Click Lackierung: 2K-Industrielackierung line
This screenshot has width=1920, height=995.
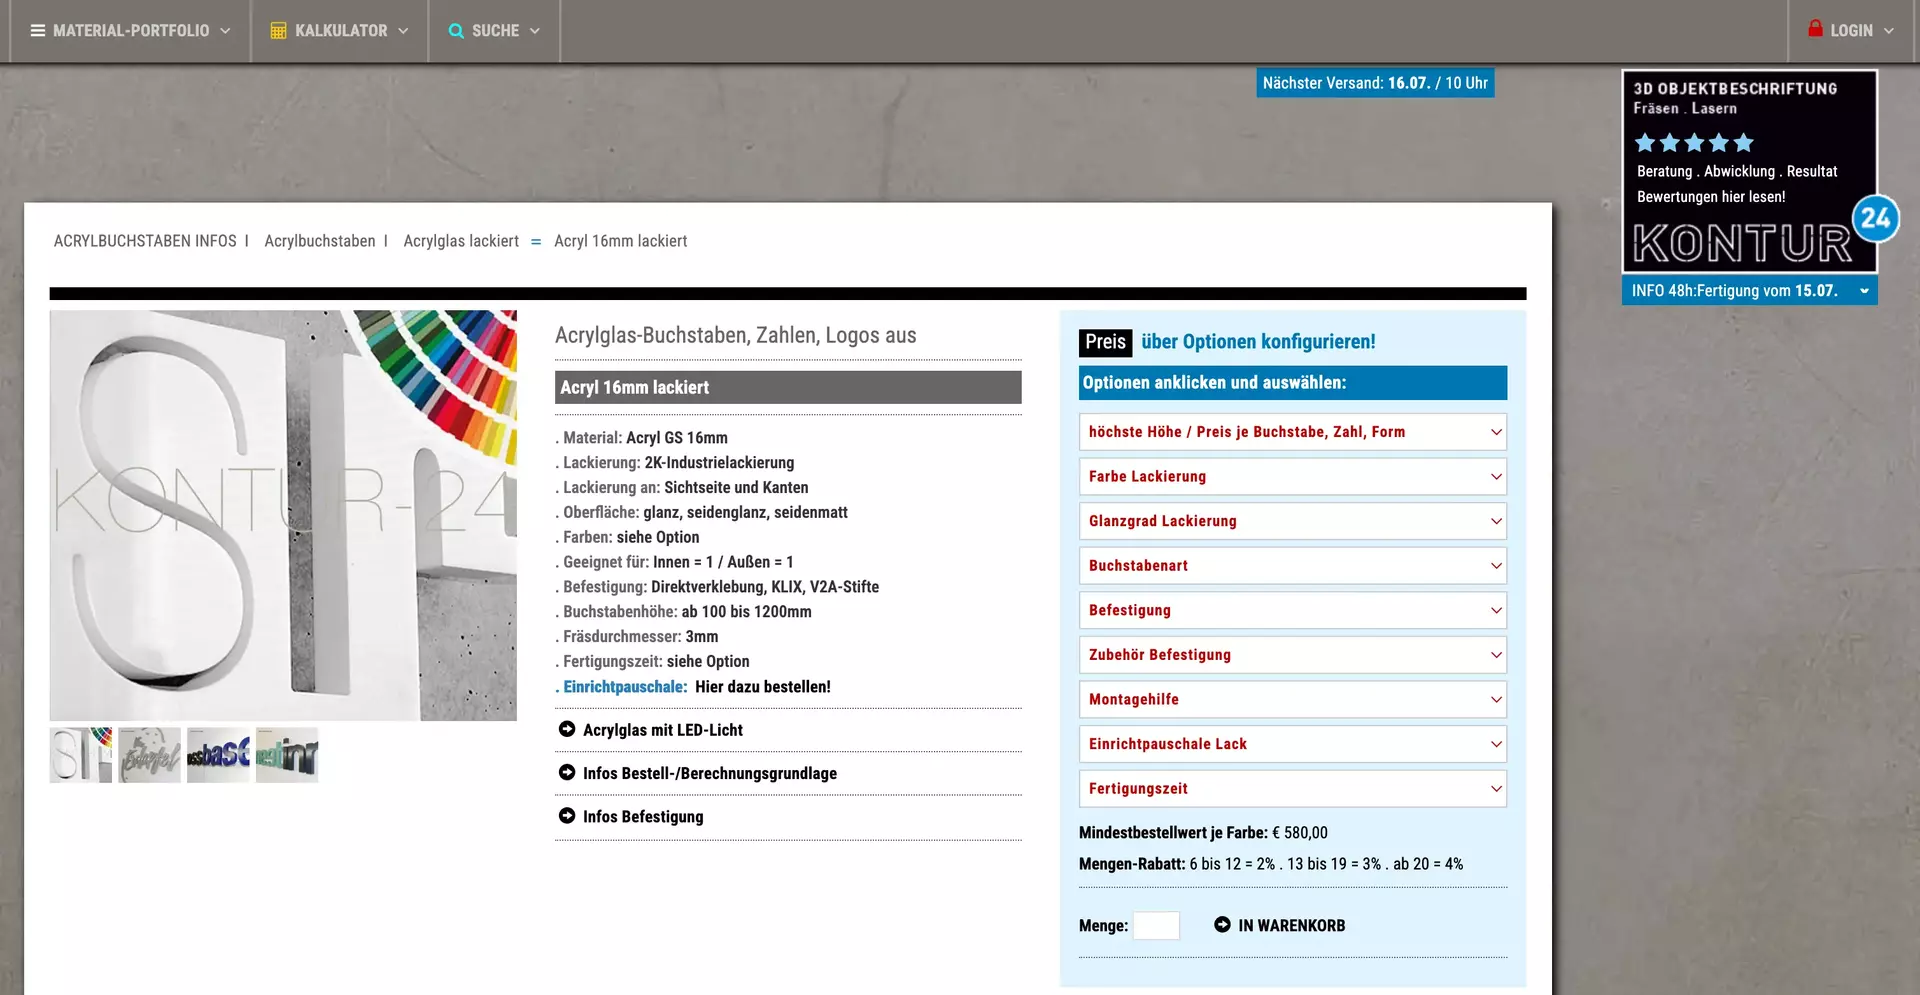[675, 463]
